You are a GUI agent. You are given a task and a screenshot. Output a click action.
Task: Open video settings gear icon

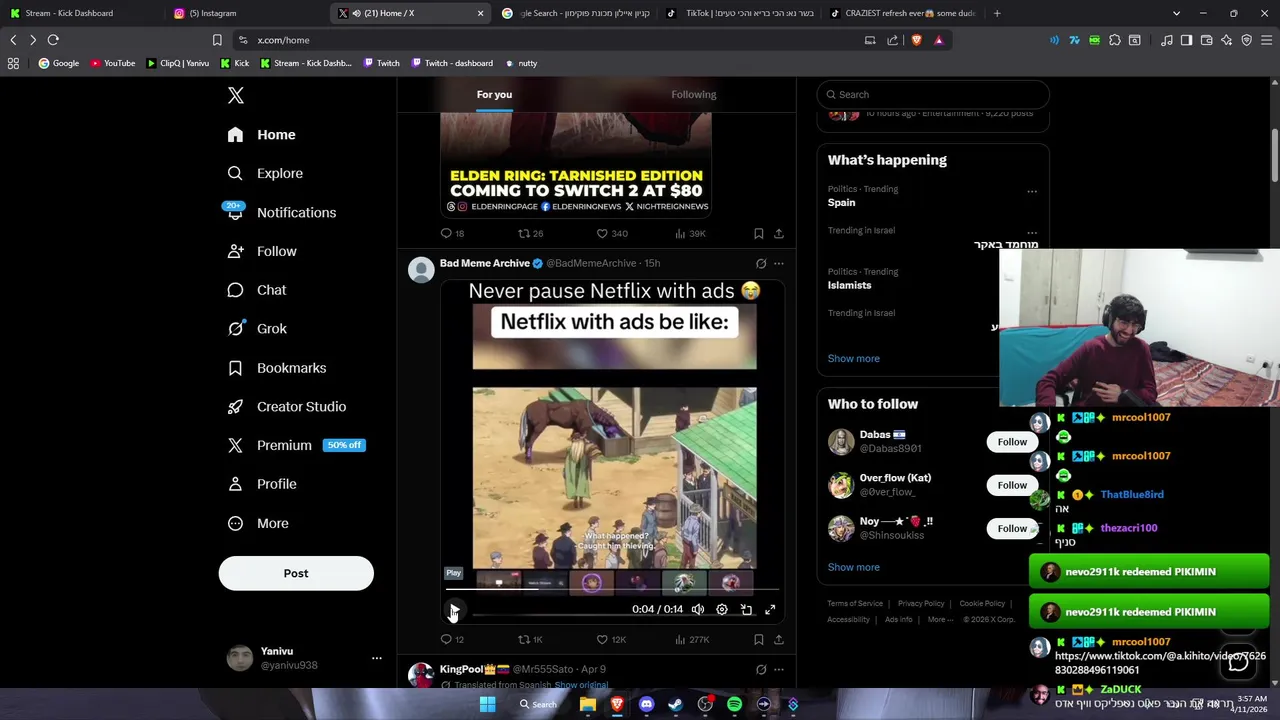tap(722, 609)
